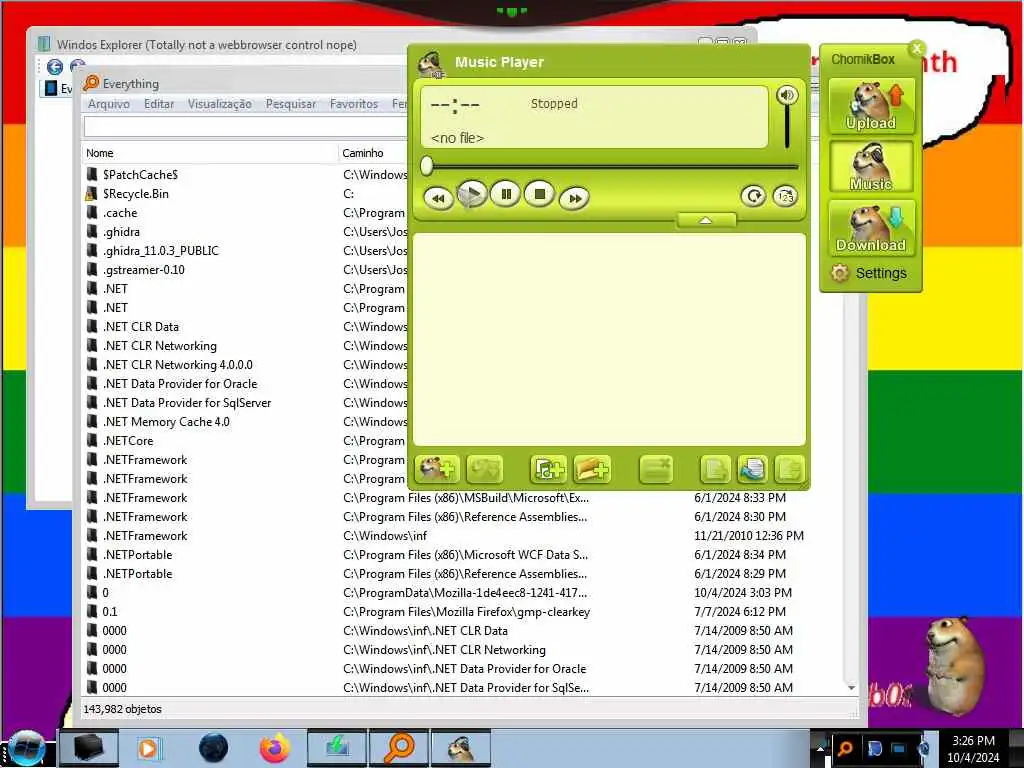This screenshot has width=1024, height=768.
Task: Click the Everything magnifier title icon
Action: (x=91, y=83)
